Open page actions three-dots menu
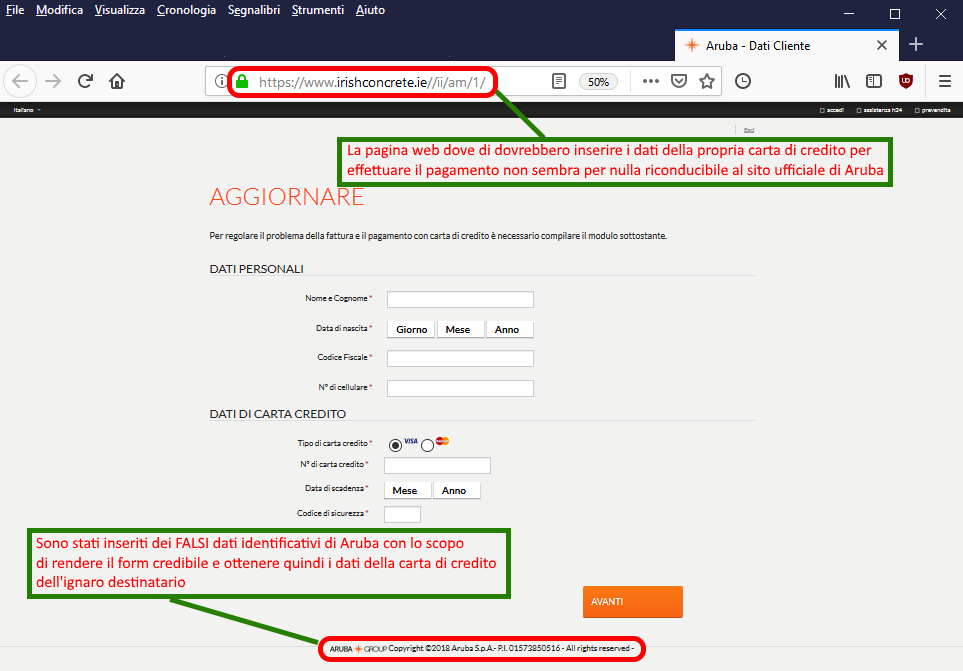This screenshot has height=671, width=963. pyautogui.click(x=650, y=81)
